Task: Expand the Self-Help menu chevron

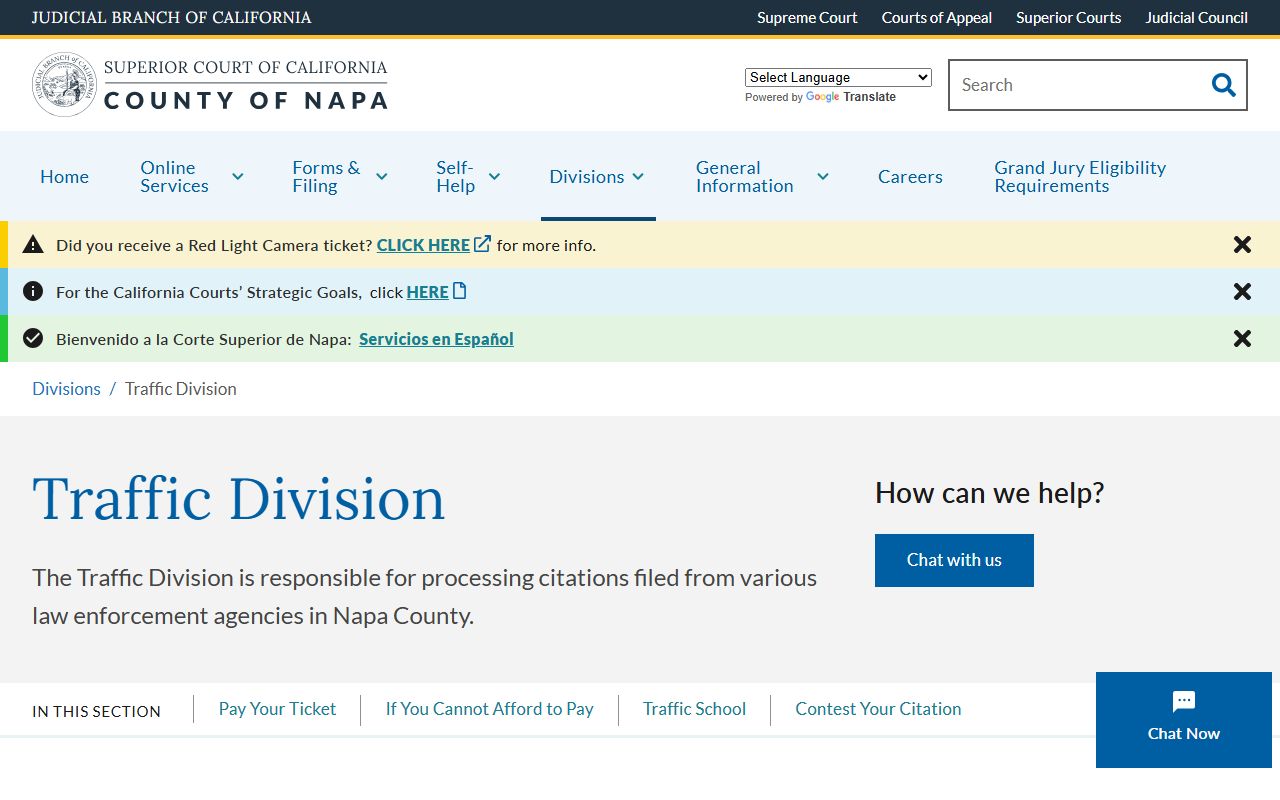Action: point(494,177)
